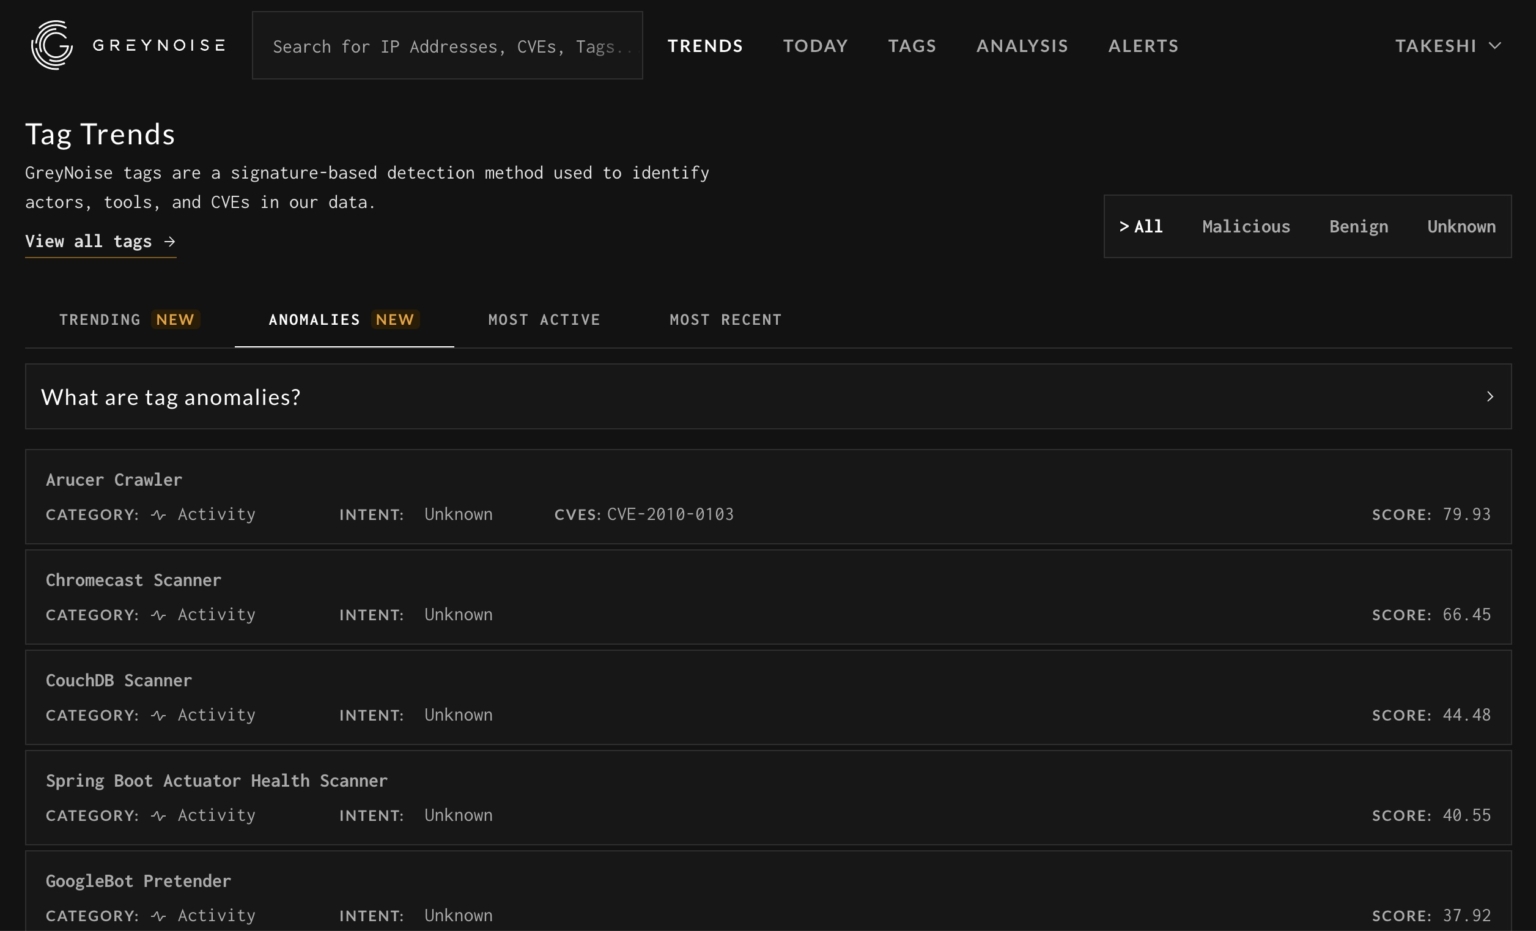Open the View all tags link
This screenshot has height=931, width=1536.
pyautogui.click(x=100, y=241)
